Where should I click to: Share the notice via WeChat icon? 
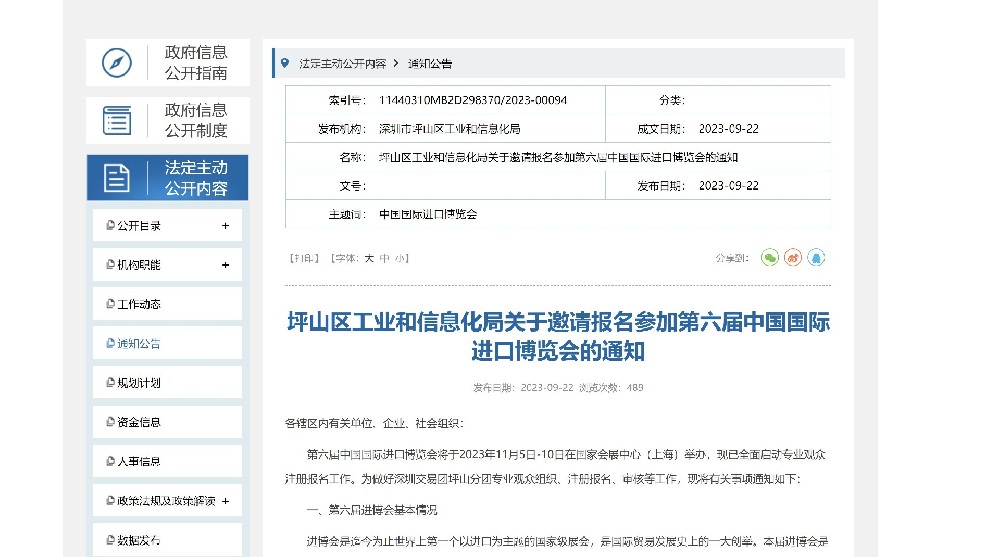coord(770,258)
